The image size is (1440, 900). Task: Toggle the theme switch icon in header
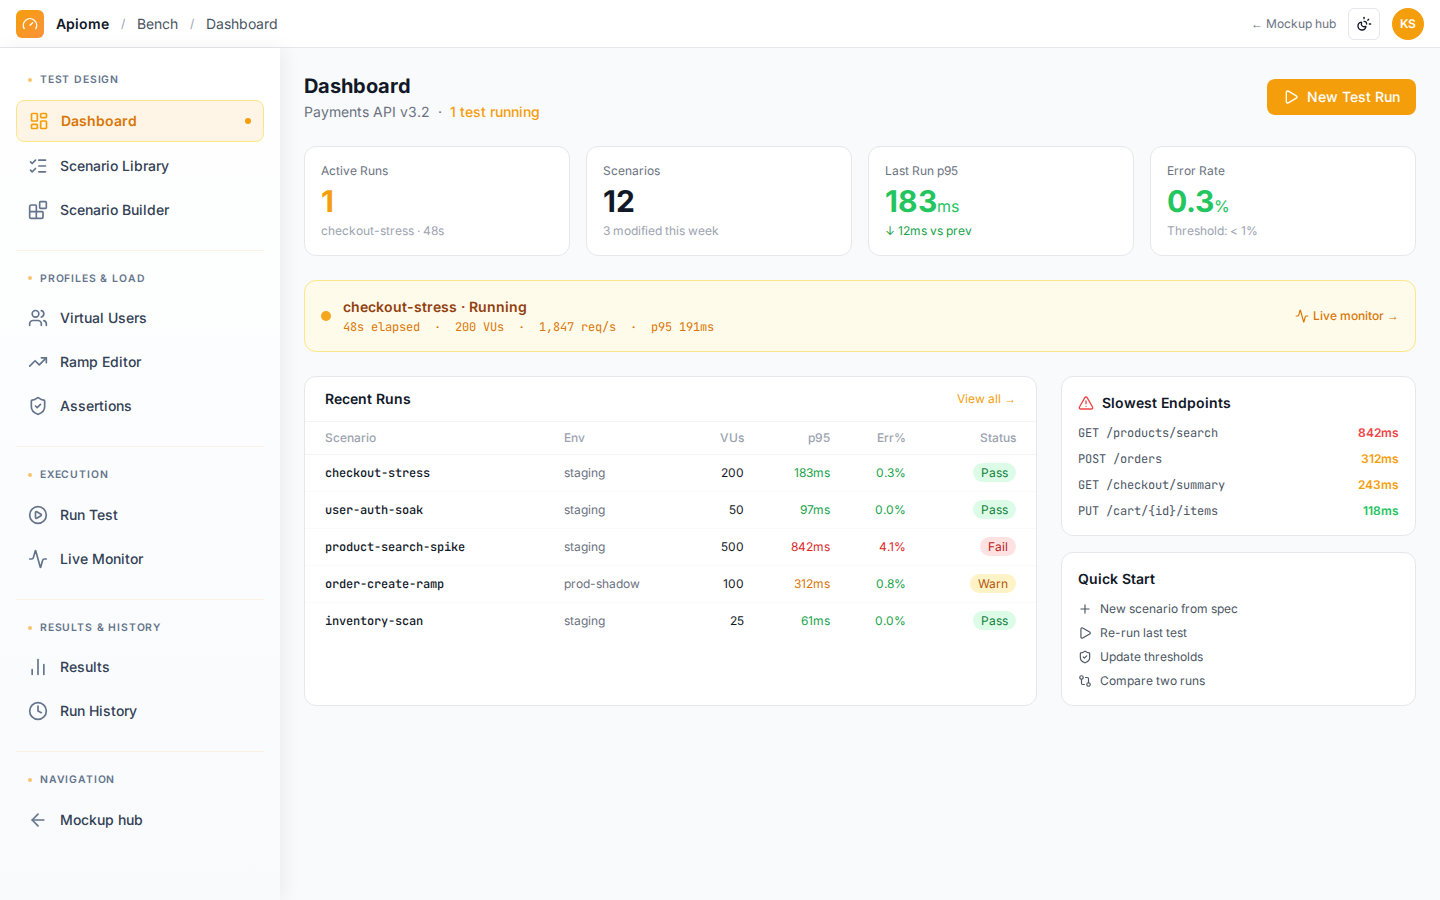[x=1364, y=24]
